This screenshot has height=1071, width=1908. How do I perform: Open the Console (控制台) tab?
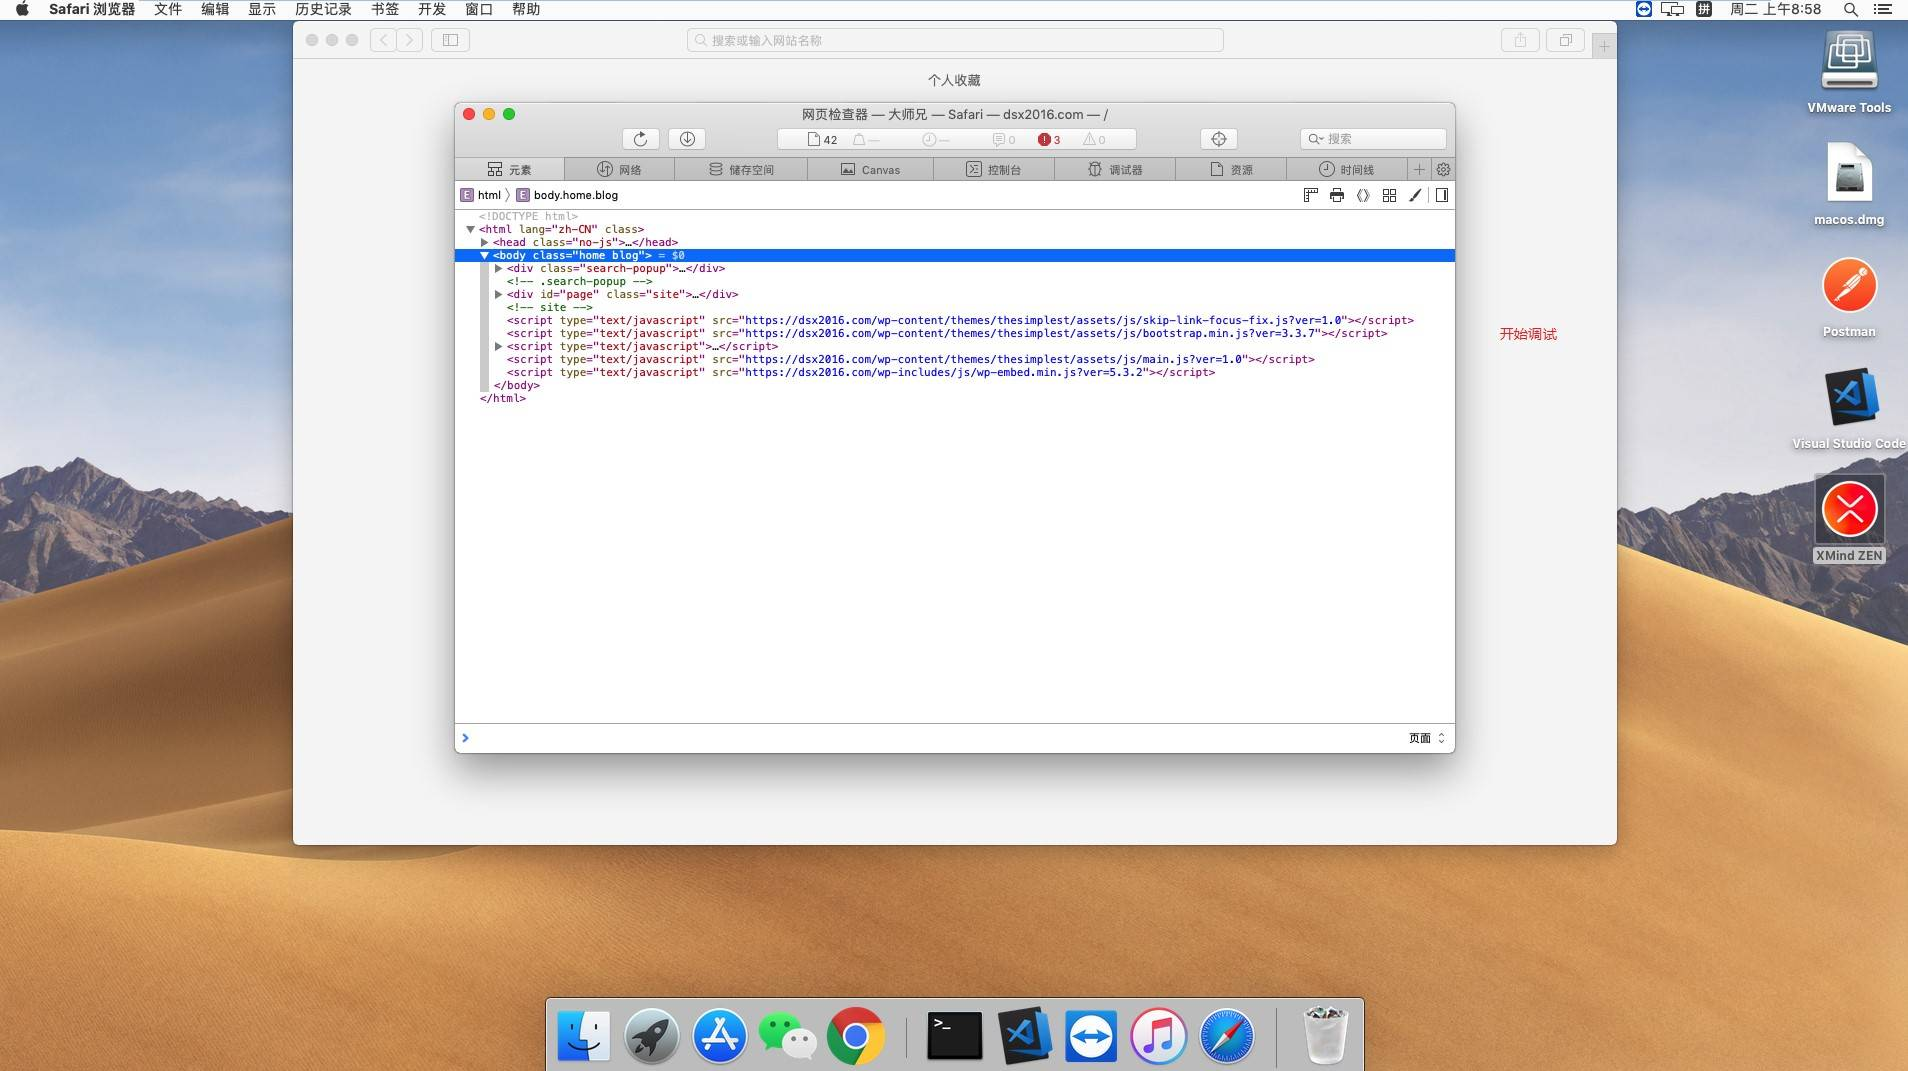[x=993, y=169]
